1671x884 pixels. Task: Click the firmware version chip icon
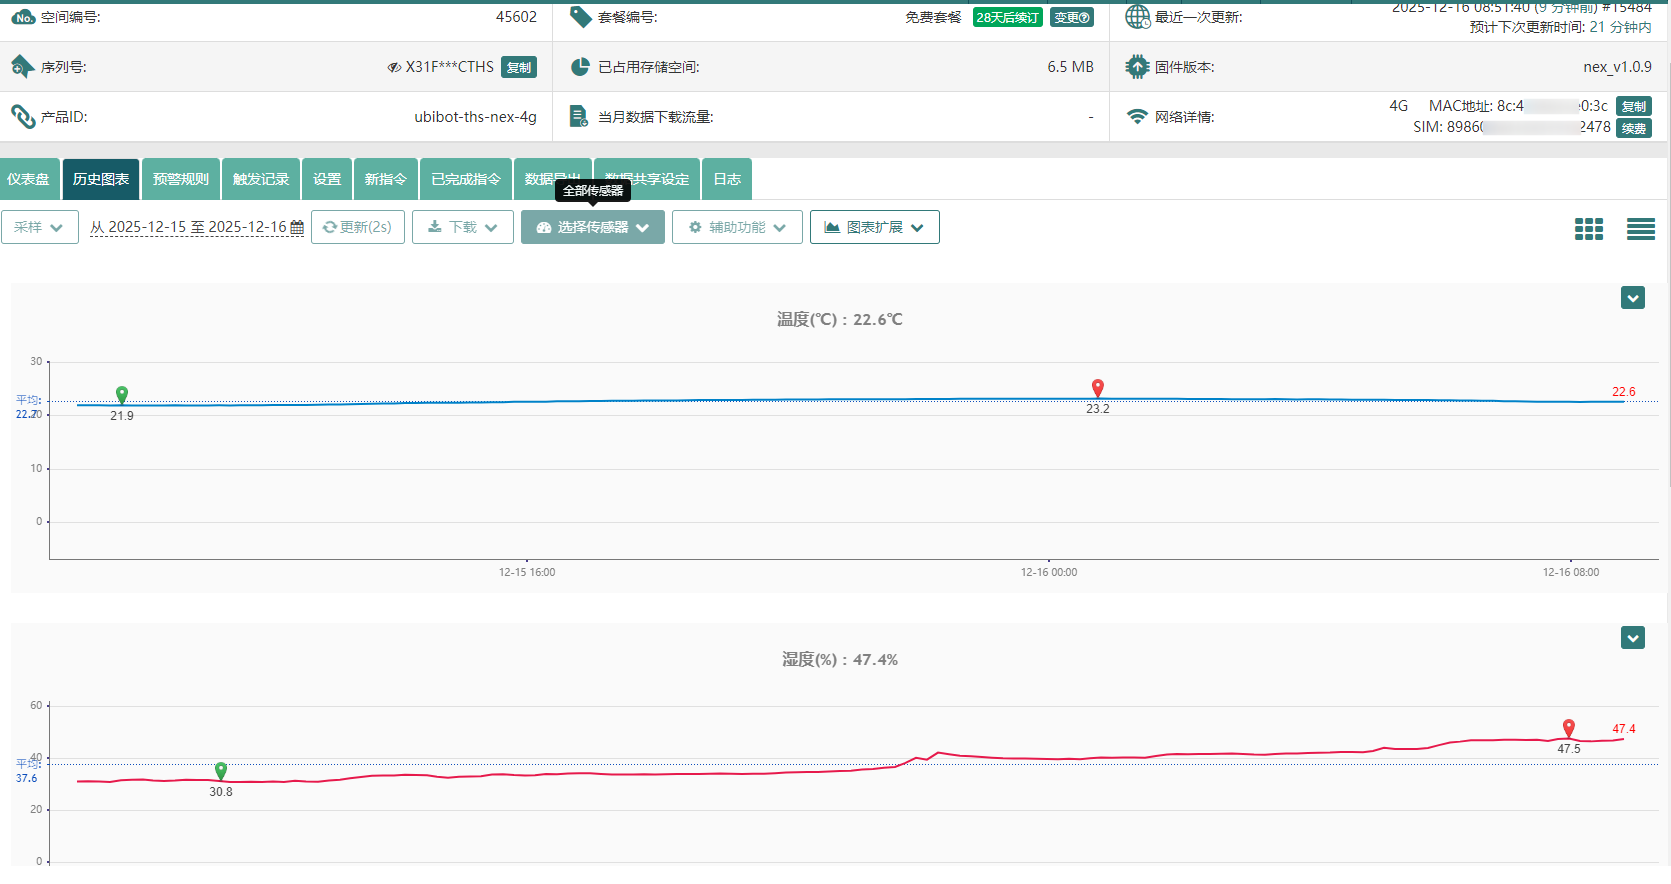click(x=1137, y=67)
